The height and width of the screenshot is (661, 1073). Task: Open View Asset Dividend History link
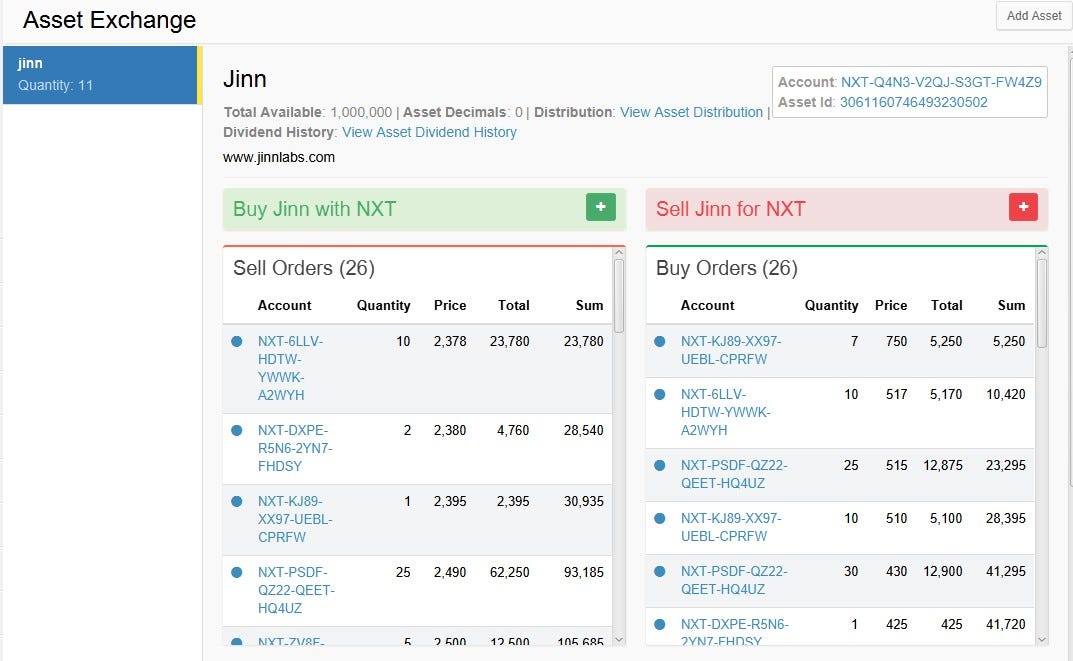click(x=429, y=132)
